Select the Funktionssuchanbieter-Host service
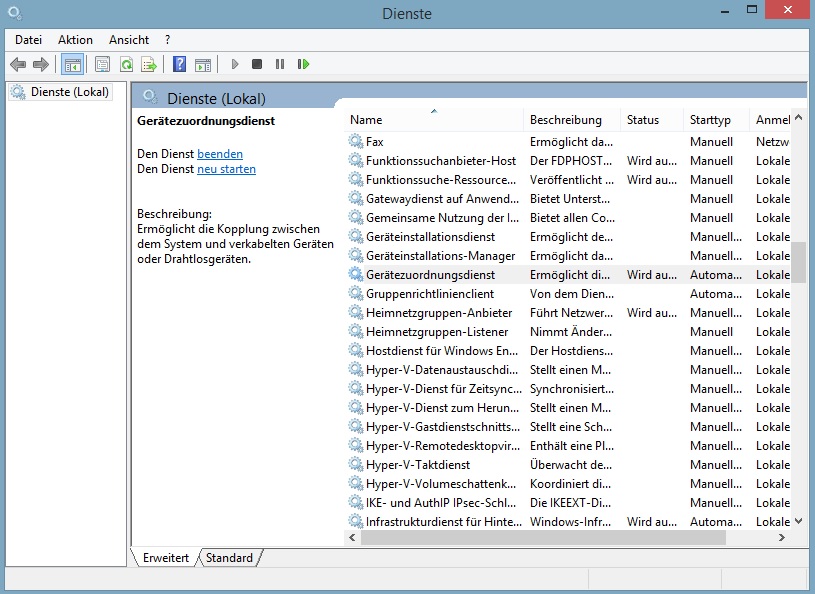This screenshot has width=815, height=594. tap(441, 161)
